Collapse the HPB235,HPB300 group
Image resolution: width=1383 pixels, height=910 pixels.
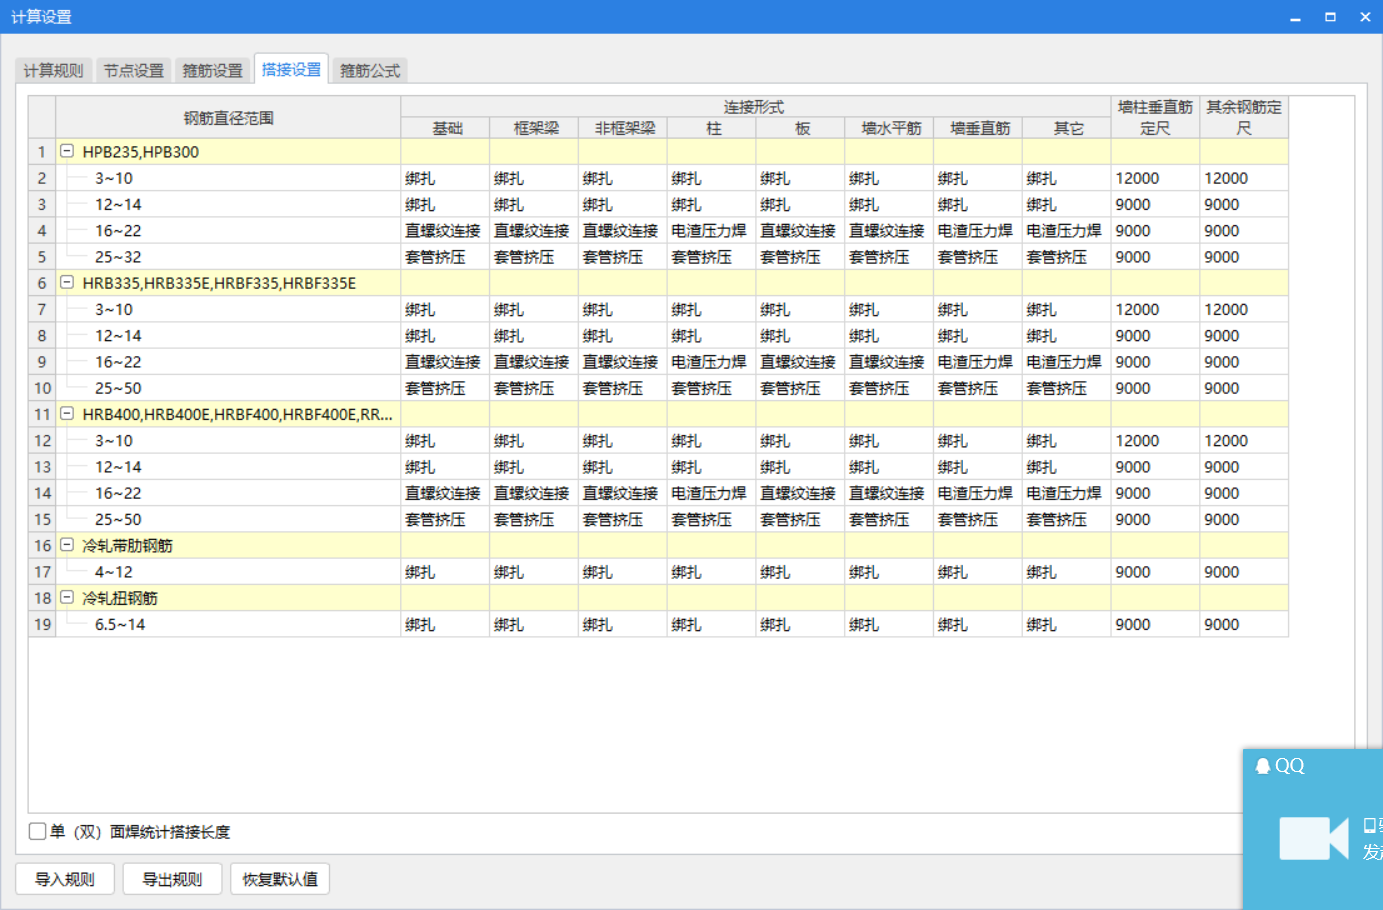pyautogui.click(x=67, y=151)
